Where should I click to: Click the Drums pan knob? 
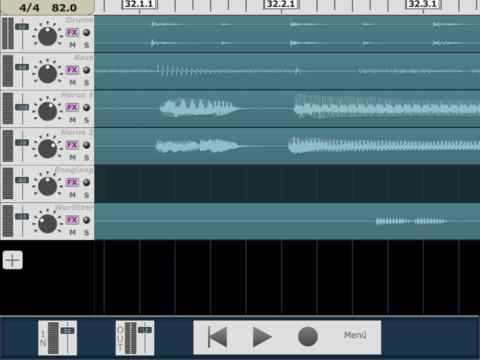tap(47, 36)
